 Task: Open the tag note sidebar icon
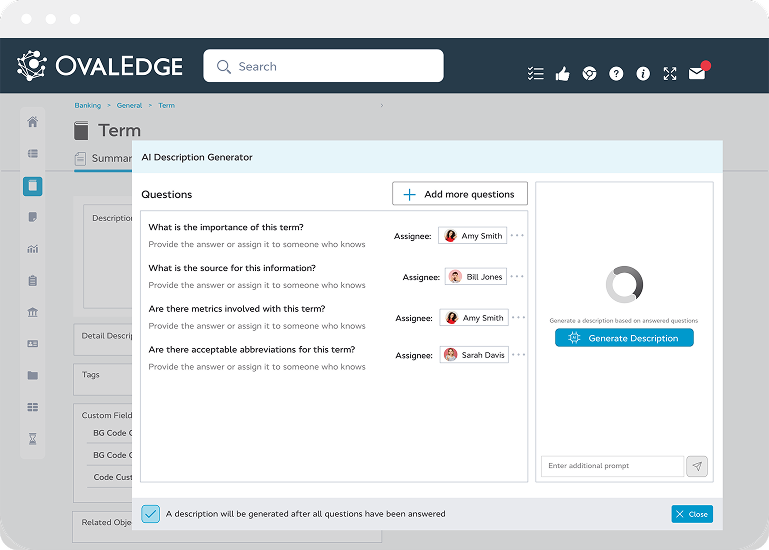(x=32, y=217)
